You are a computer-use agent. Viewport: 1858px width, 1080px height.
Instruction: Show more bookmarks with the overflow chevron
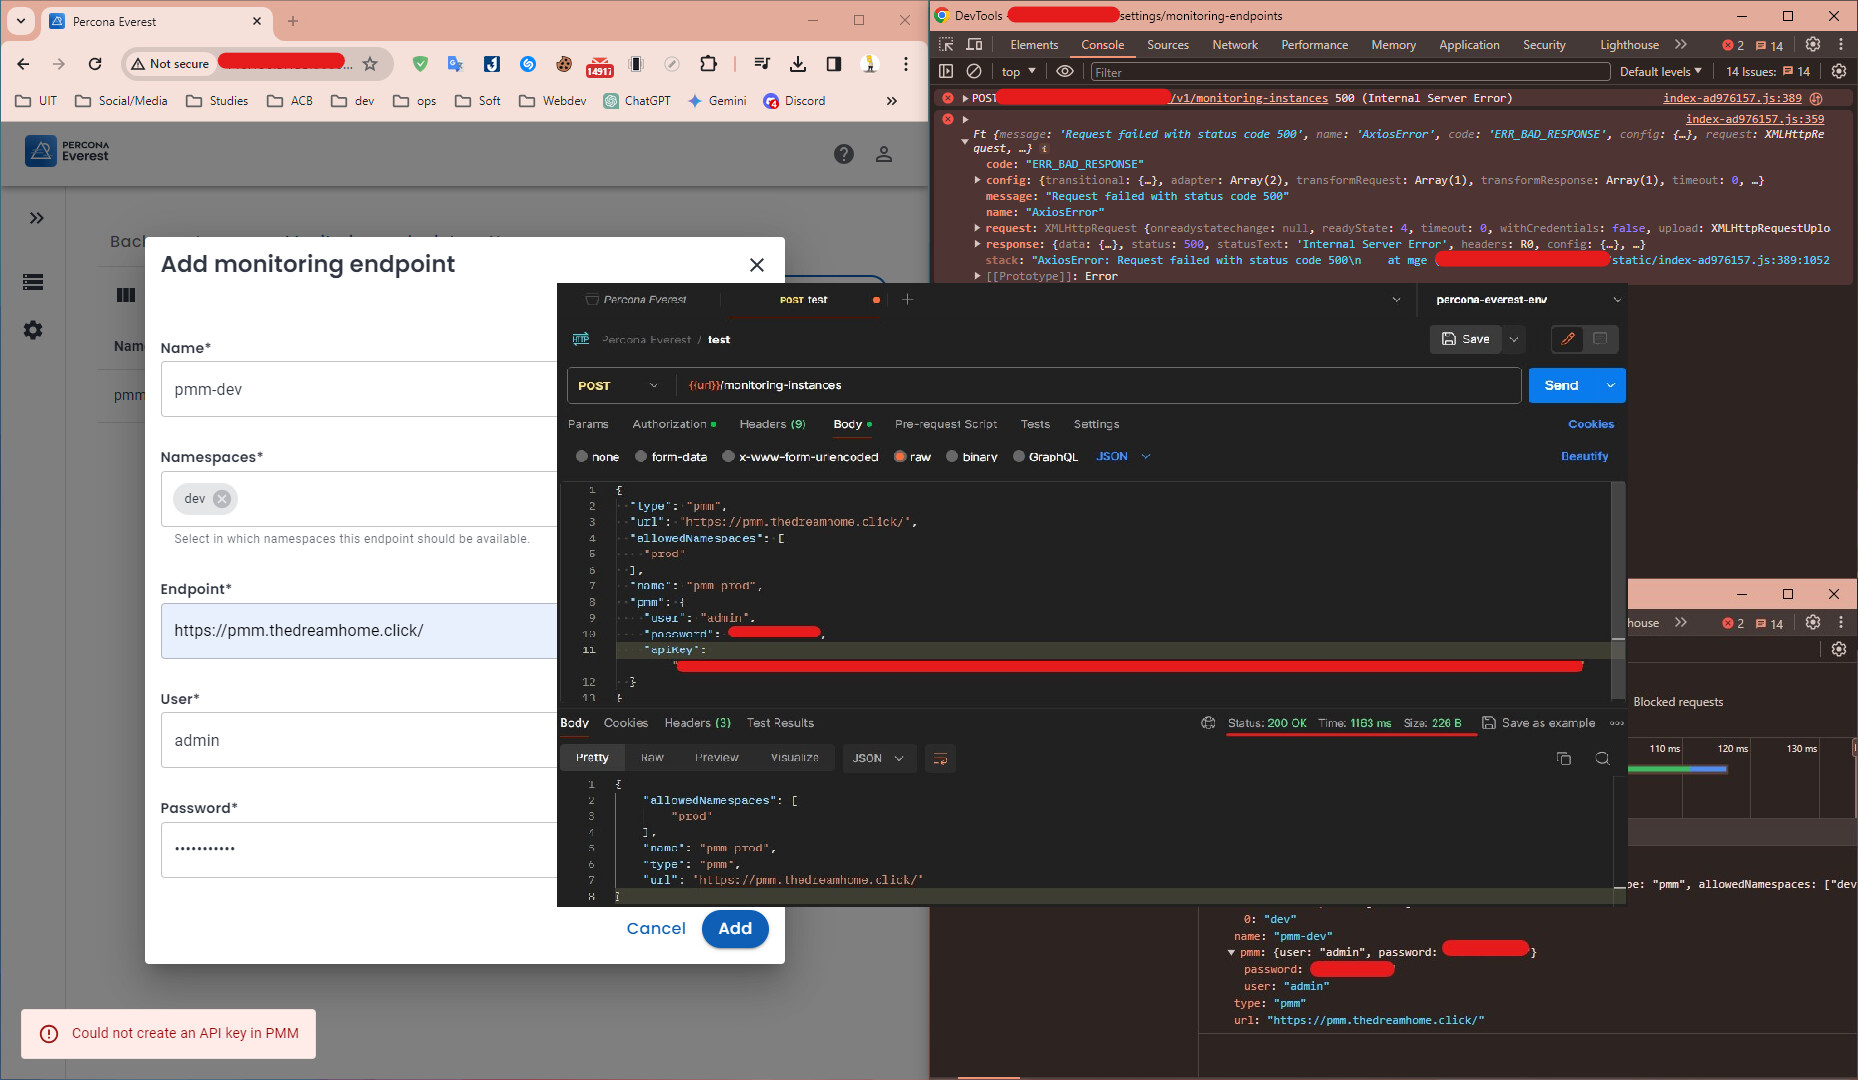coord(891,101)
